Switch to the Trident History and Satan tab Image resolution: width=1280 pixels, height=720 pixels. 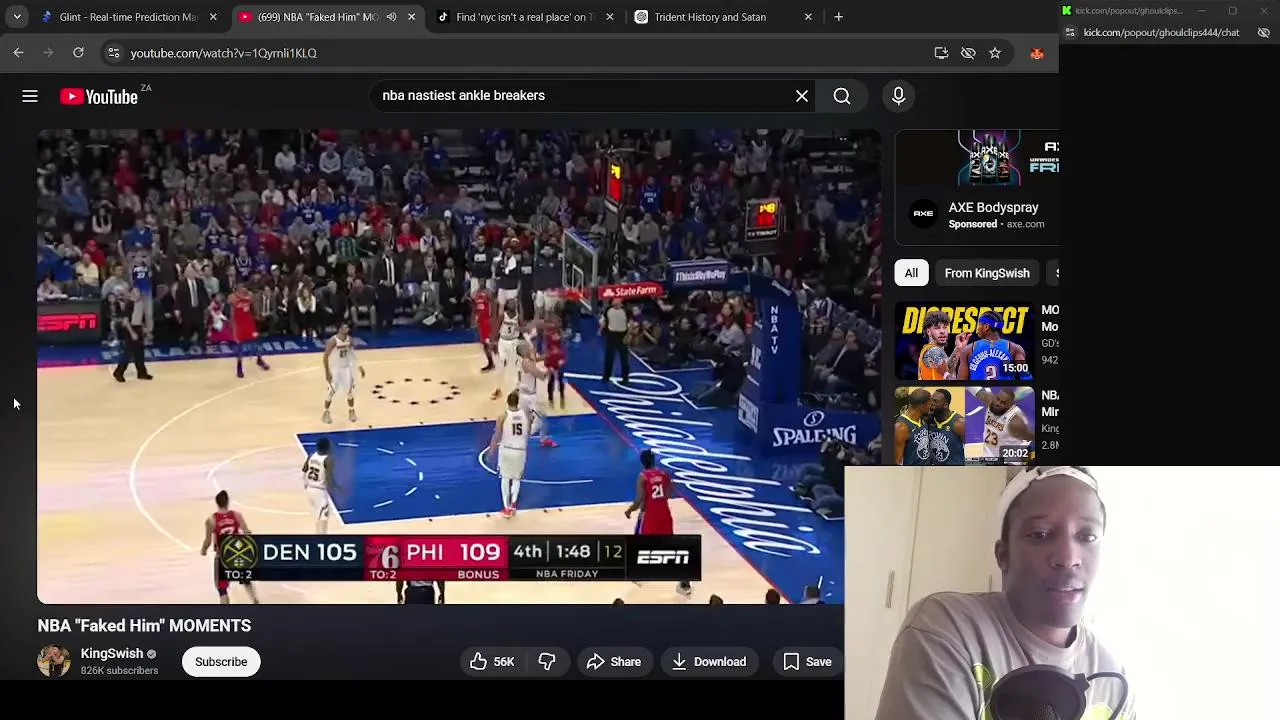(x=710, y=17)
